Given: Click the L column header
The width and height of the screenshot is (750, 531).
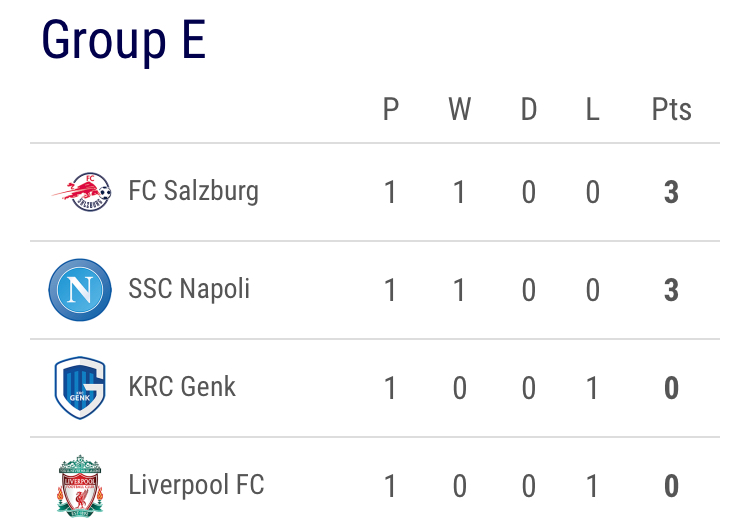Looking at the screenshot, I should pyautogui.click(x=593, y=110).
